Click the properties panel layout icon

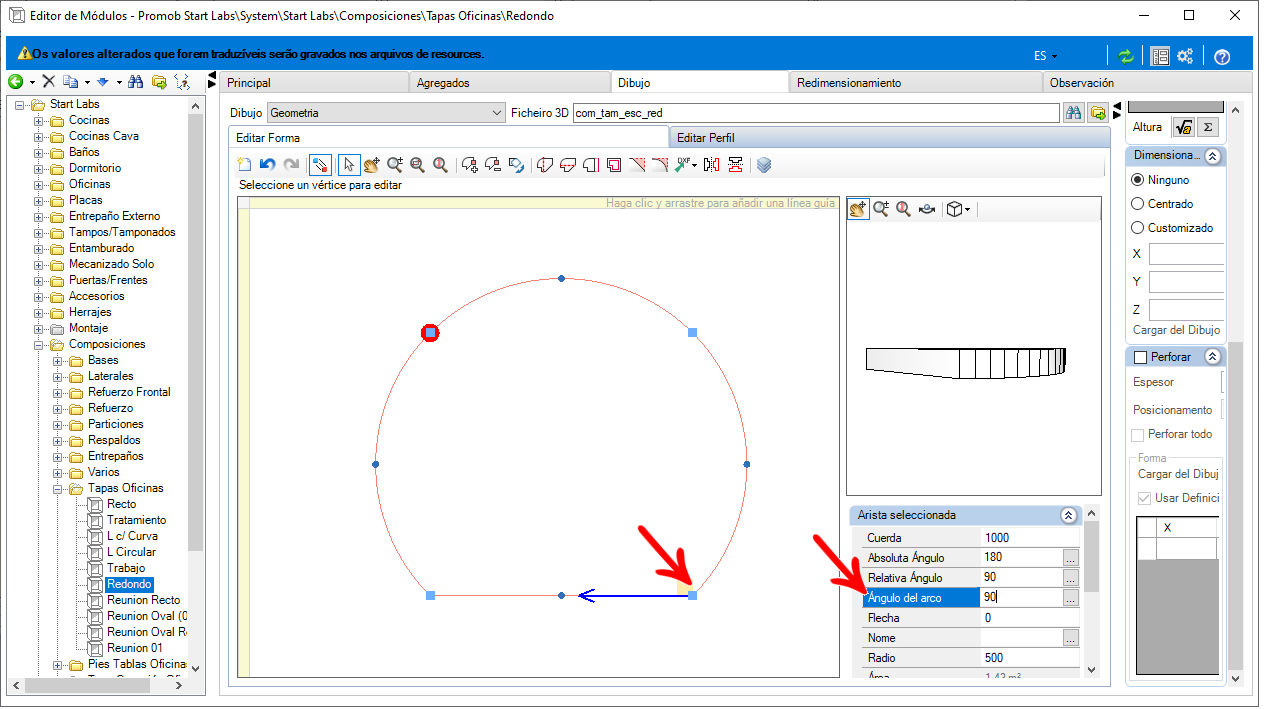click(1160, 56)
